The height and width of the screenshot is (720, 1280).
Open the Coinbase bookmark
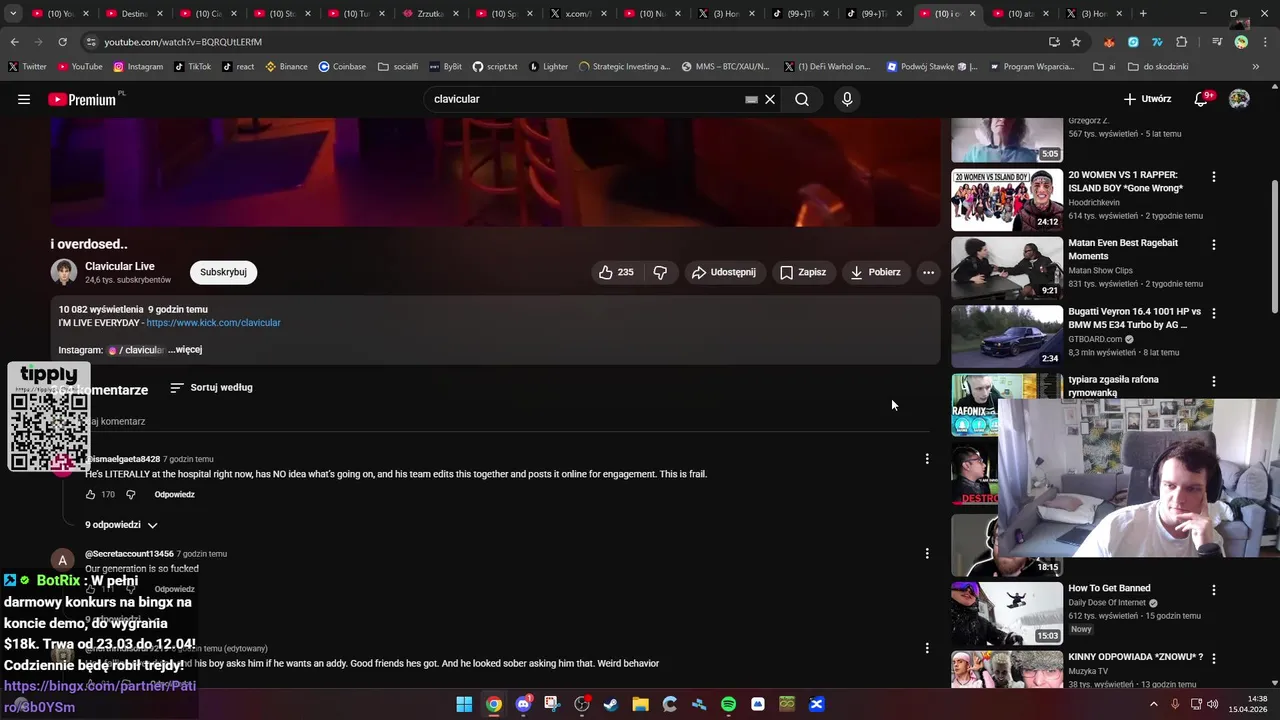342,66
